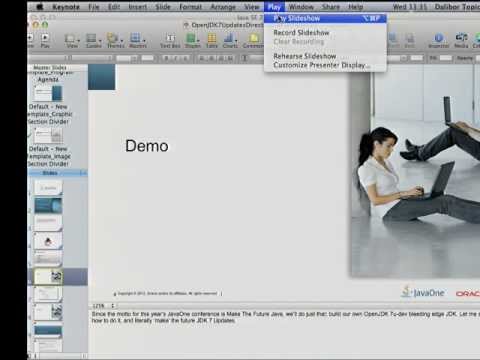This screenshot has width=480, height=360.
Task: Open Customize Presenter Display option
Action: [x=322, y=65]
